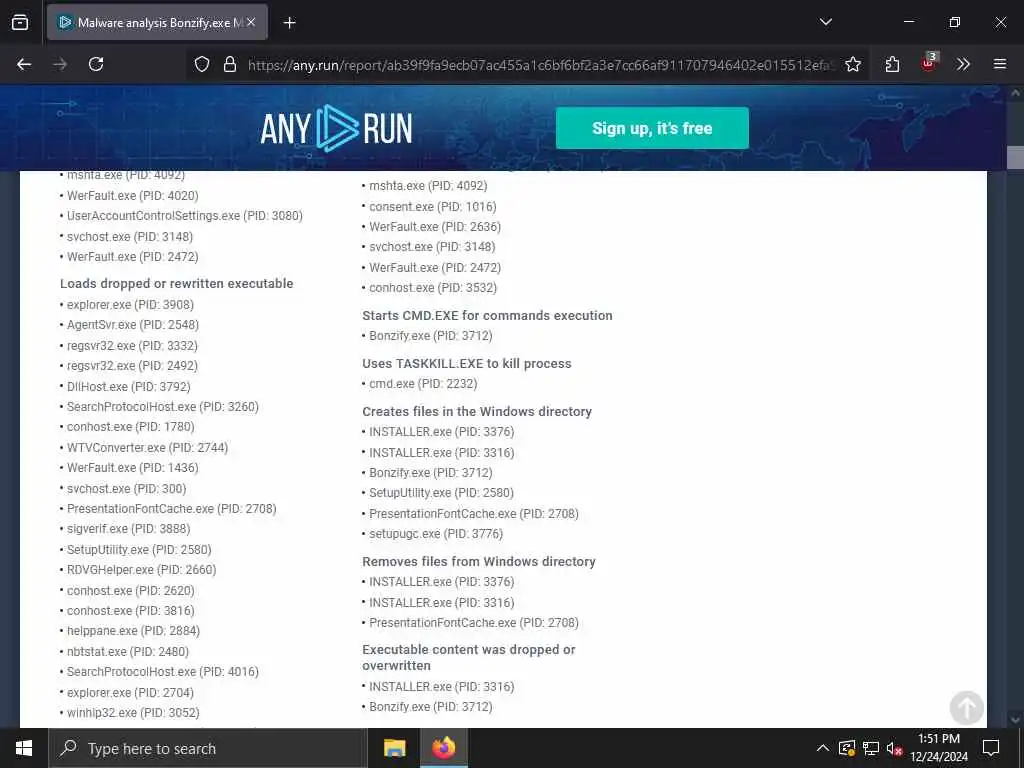Select 'sigverif.exe (PID: 3888)' entry
This screenshot has width=1024, height=768.
click(x=129, y=529)
